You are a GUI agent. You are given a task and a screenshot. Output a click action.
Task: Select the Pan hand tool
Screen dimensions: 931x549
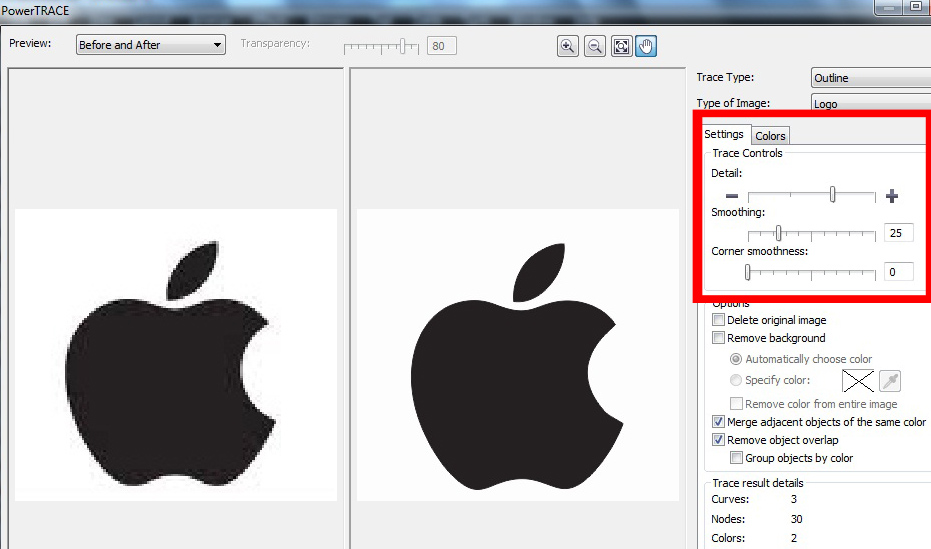click(646, 46)
